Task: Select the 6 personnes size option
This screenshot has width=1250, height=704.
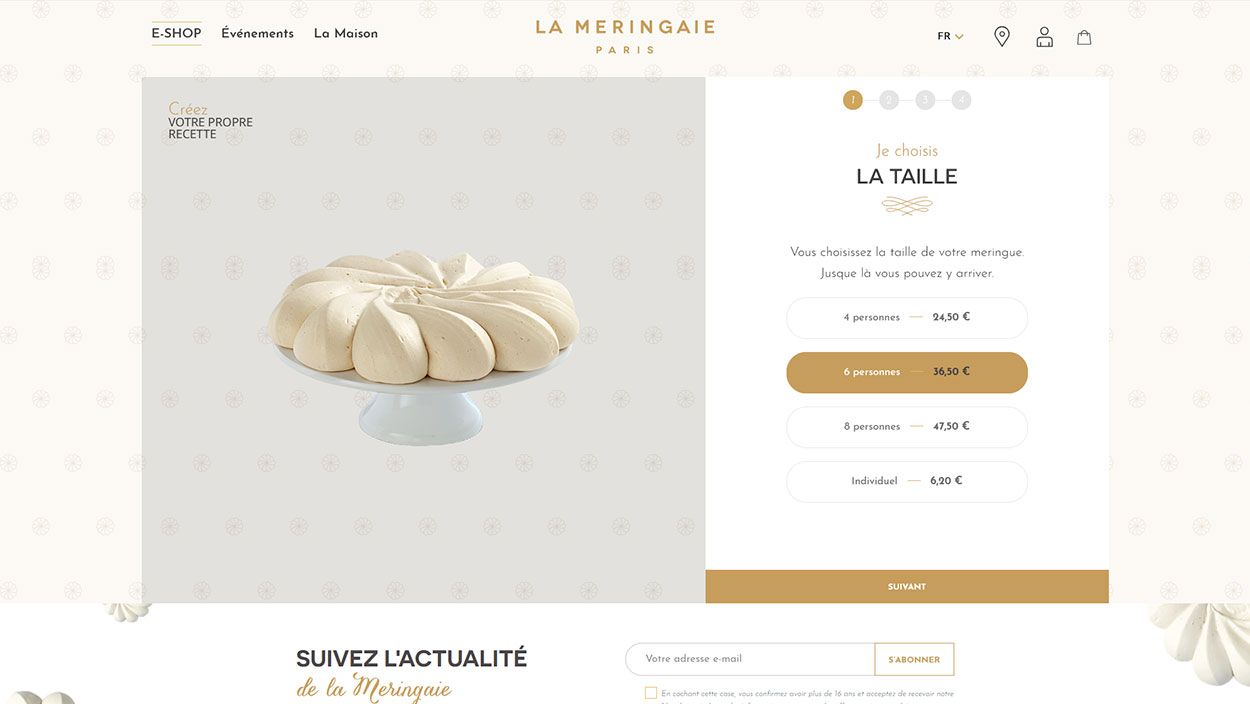Action: 907,372
